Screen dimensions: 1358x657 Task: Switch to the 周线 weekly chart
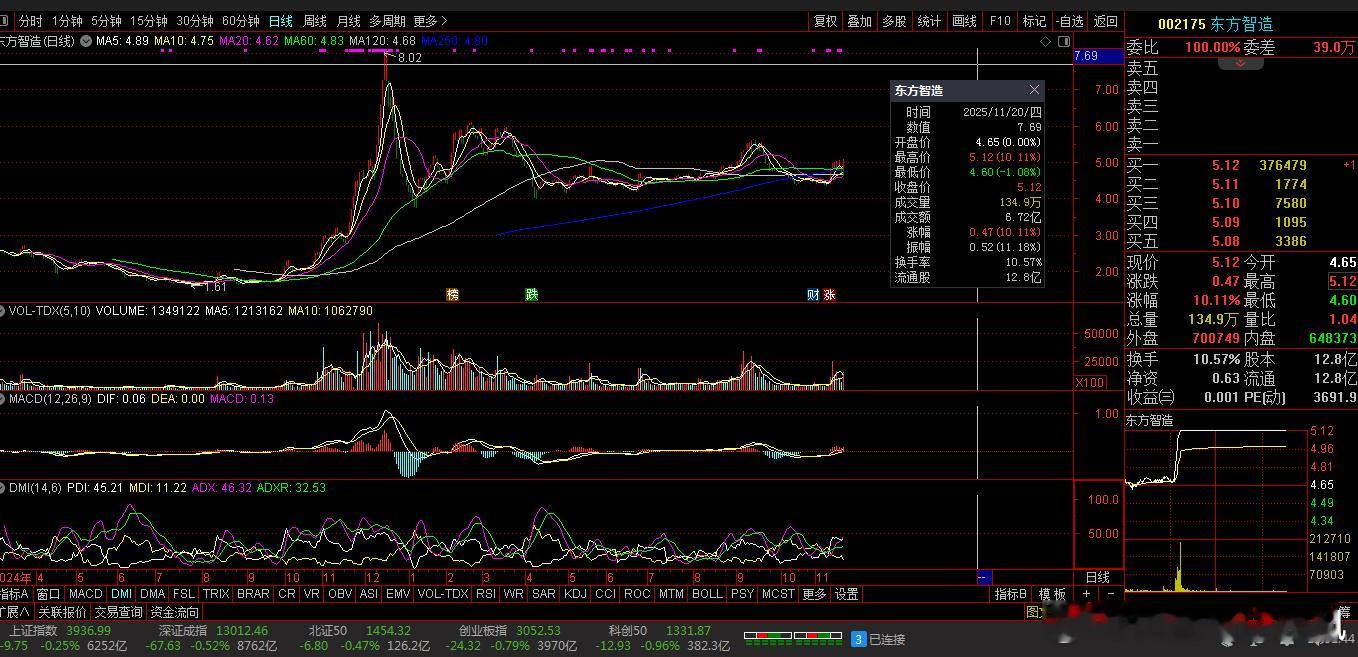click(314, 20)
